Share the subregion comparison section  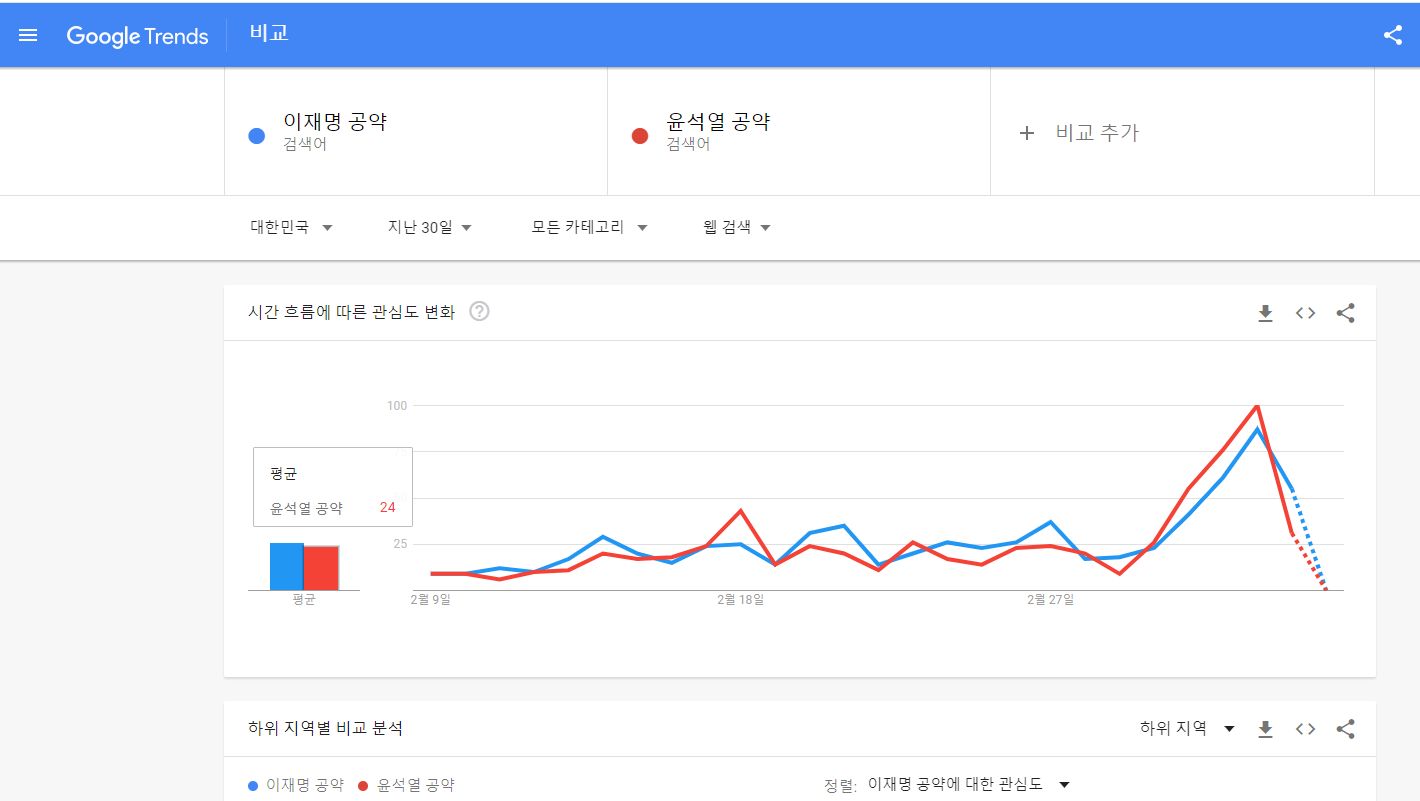click(1346, 729)
